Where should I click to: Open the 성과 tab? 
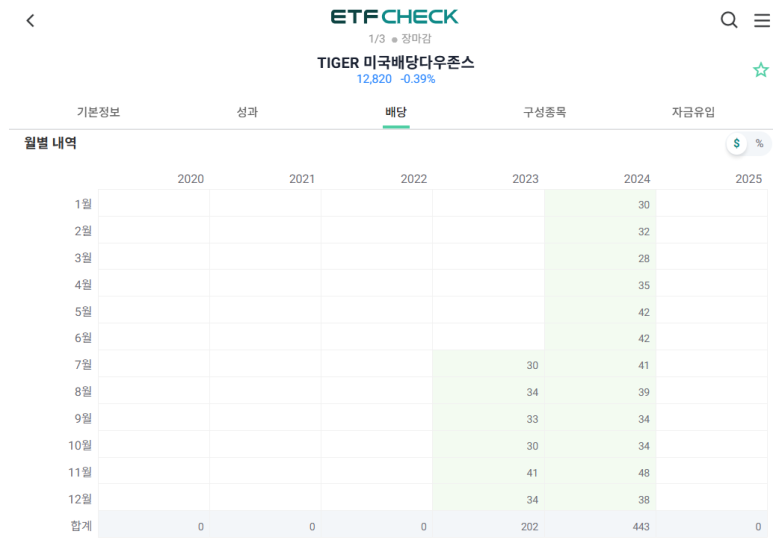pos(247,112)
